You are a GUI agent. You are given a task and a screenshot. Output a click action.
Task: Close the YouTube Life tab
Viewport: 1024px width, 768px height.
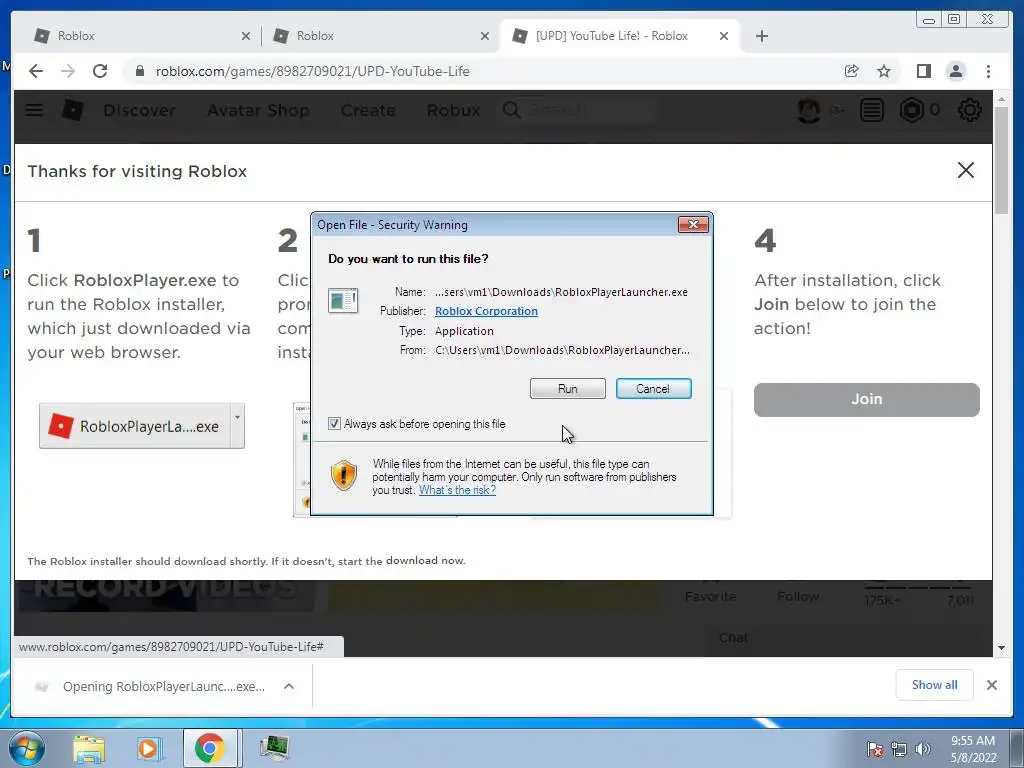click(x=724, y=36)
